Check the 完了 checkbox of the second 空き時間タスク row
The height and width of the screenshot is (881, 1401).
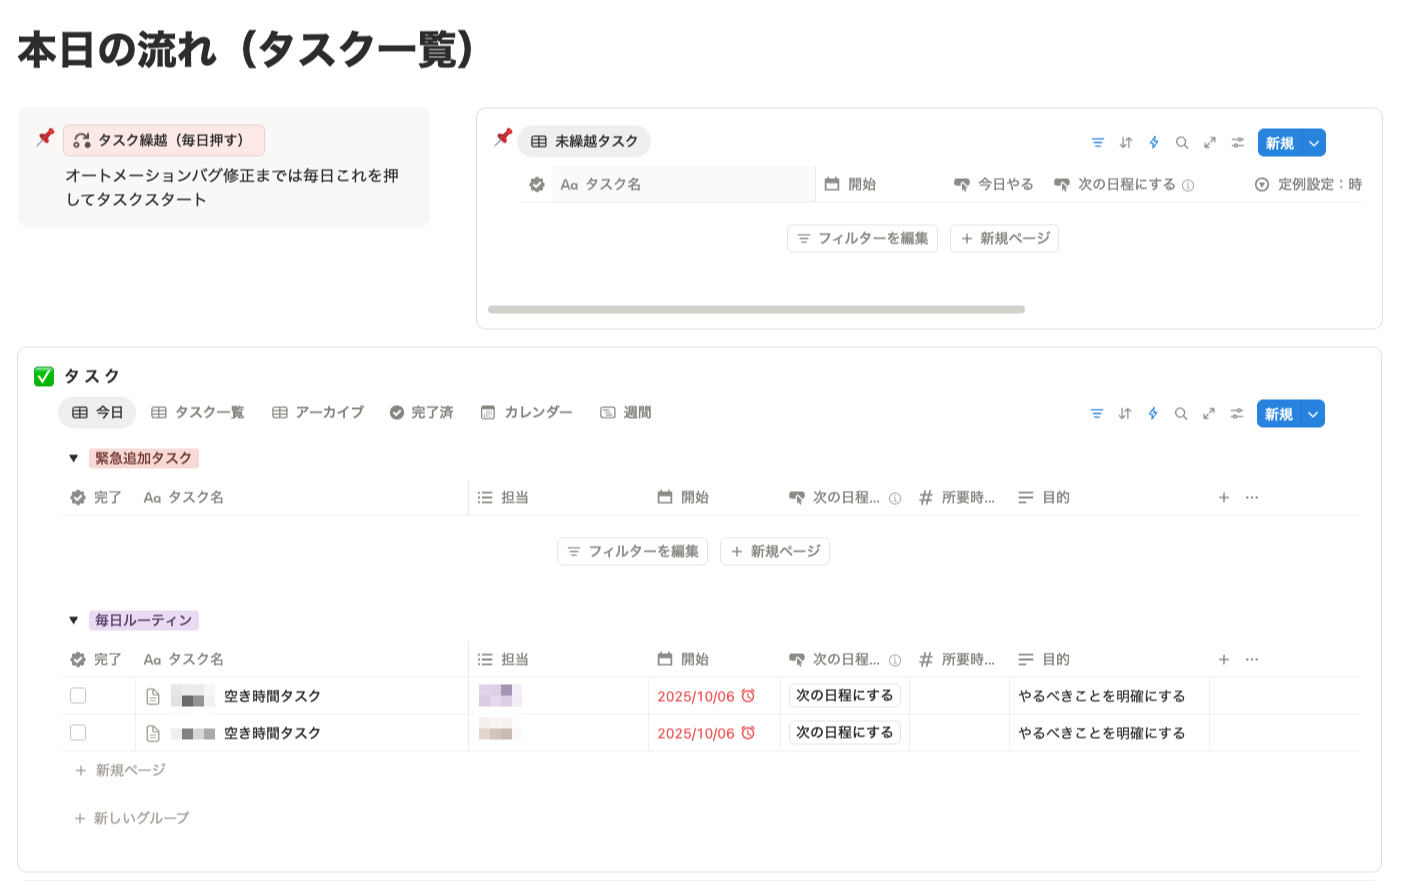coord(78,733)
